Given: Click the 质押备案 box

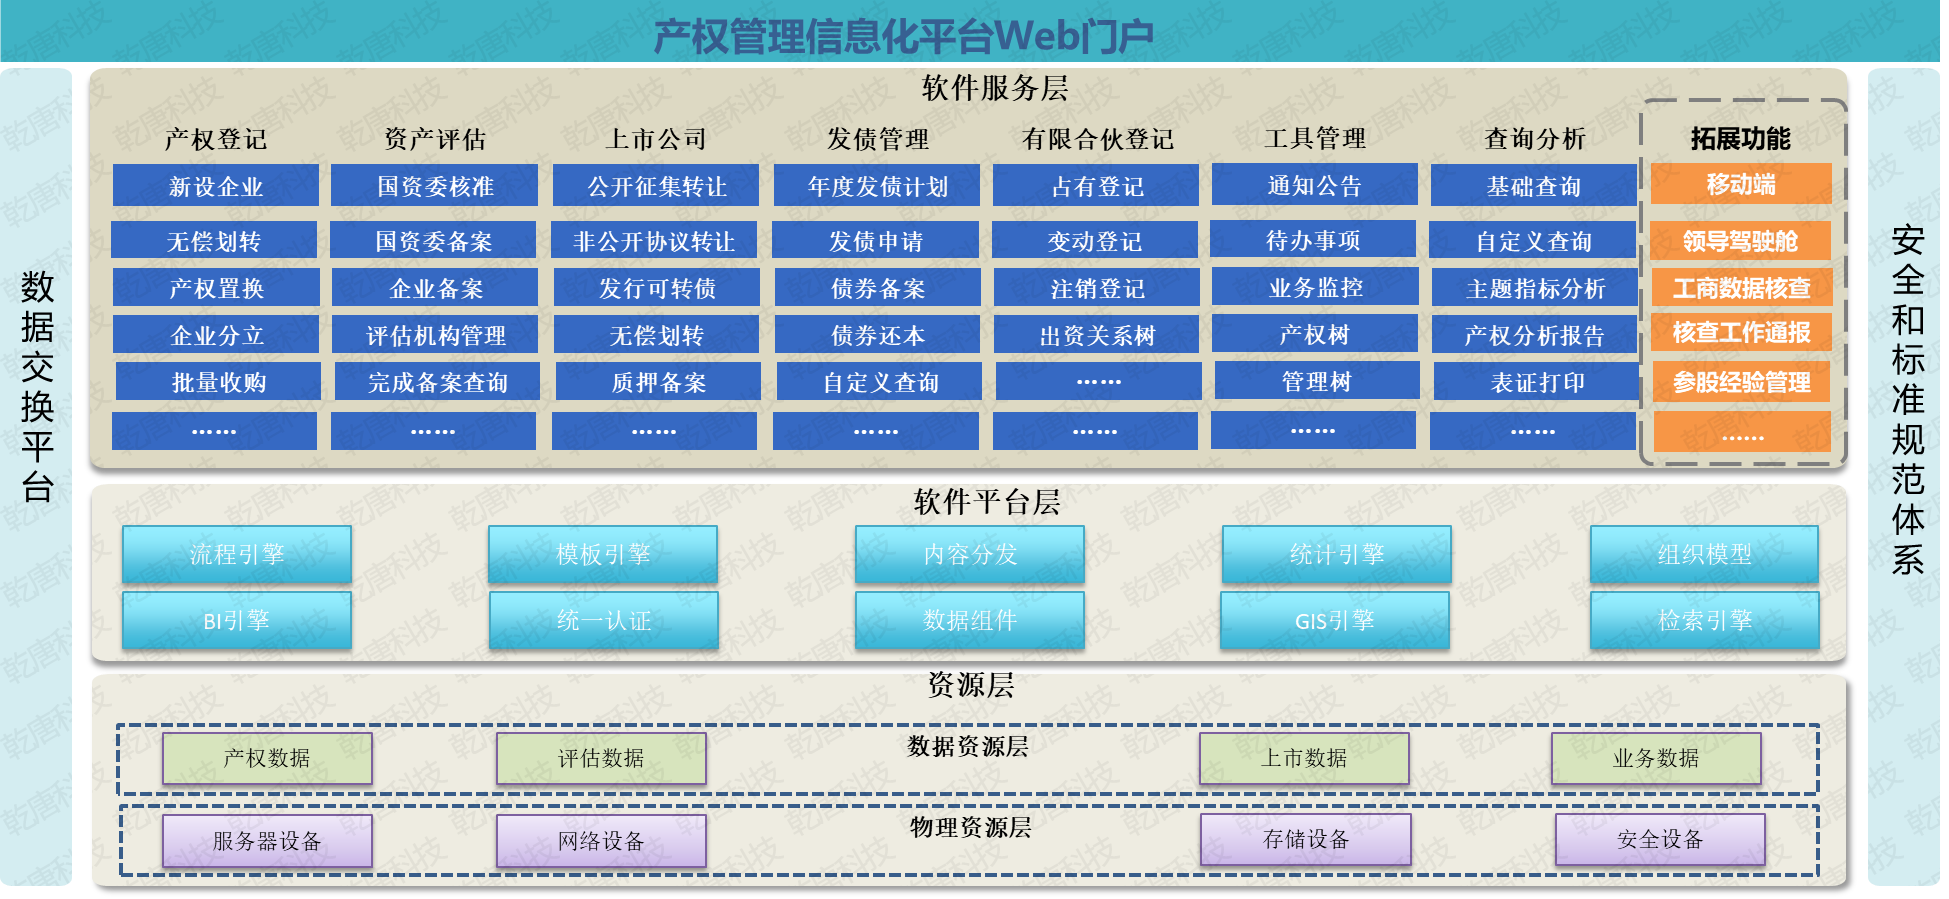Looking at the screenshot, I should (658, 382).
